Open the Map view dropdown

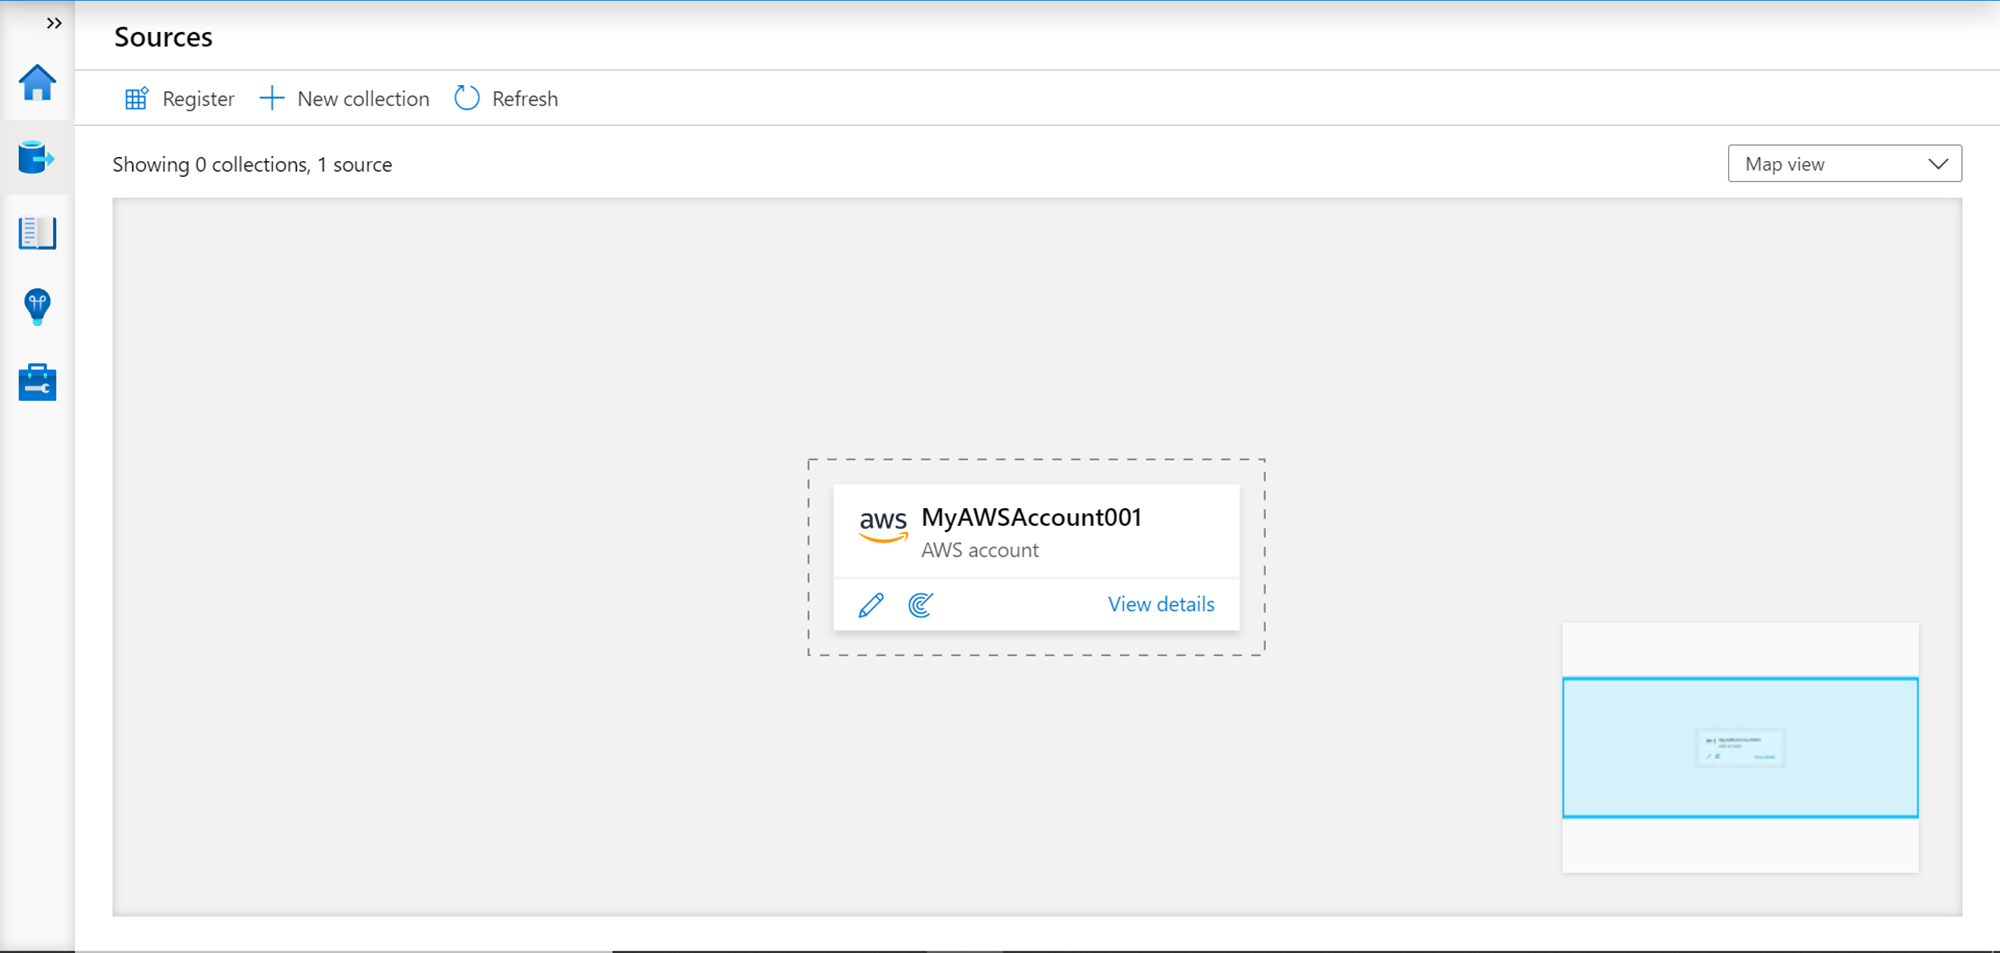click(x=1844, y=164)
